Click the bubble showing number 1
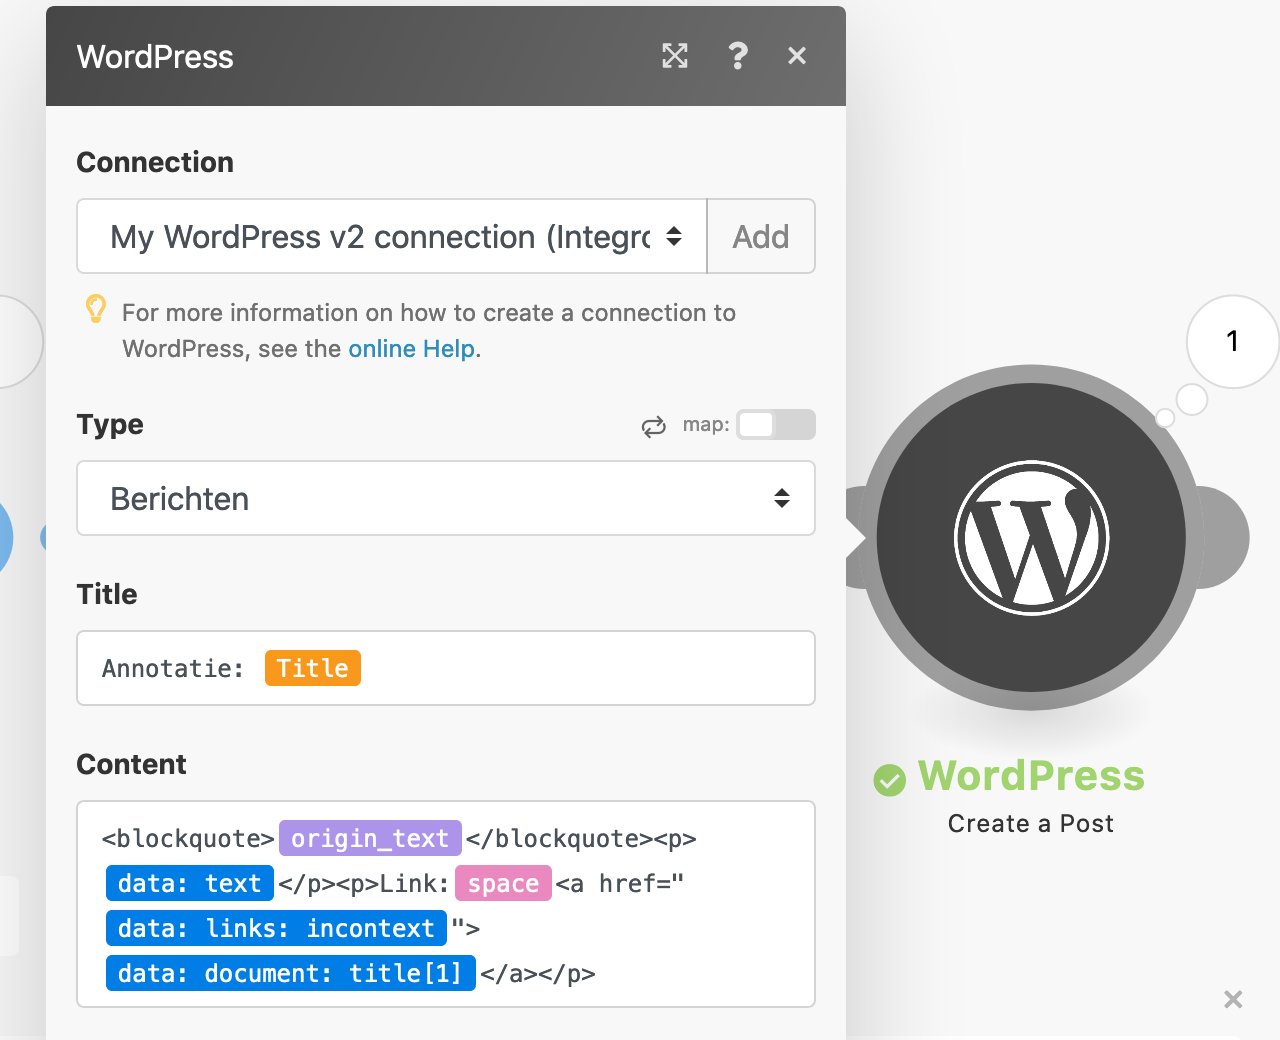Image resolution: width=1280 pixels, height=1040 pixels. pos(1233,342)
